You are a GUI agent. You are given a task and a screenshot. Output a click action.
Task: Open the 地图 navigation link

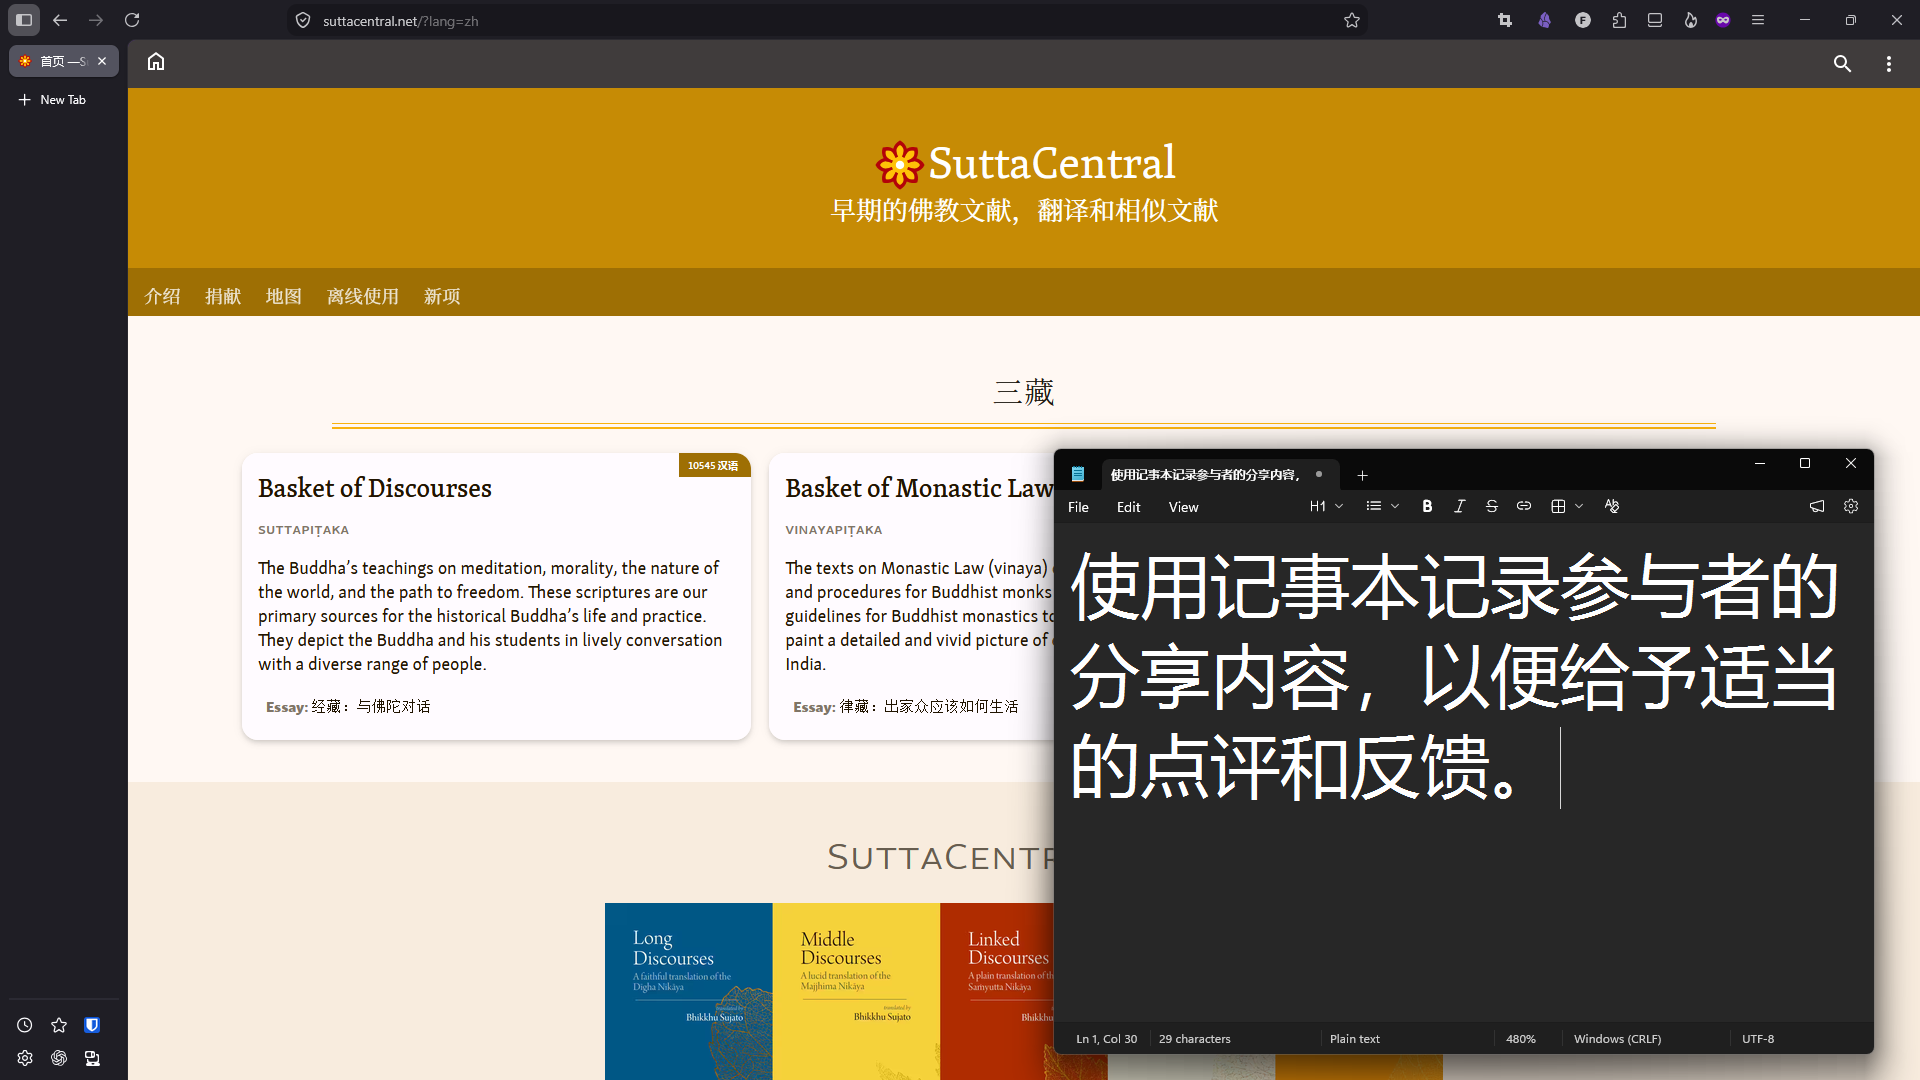[284, 296]
